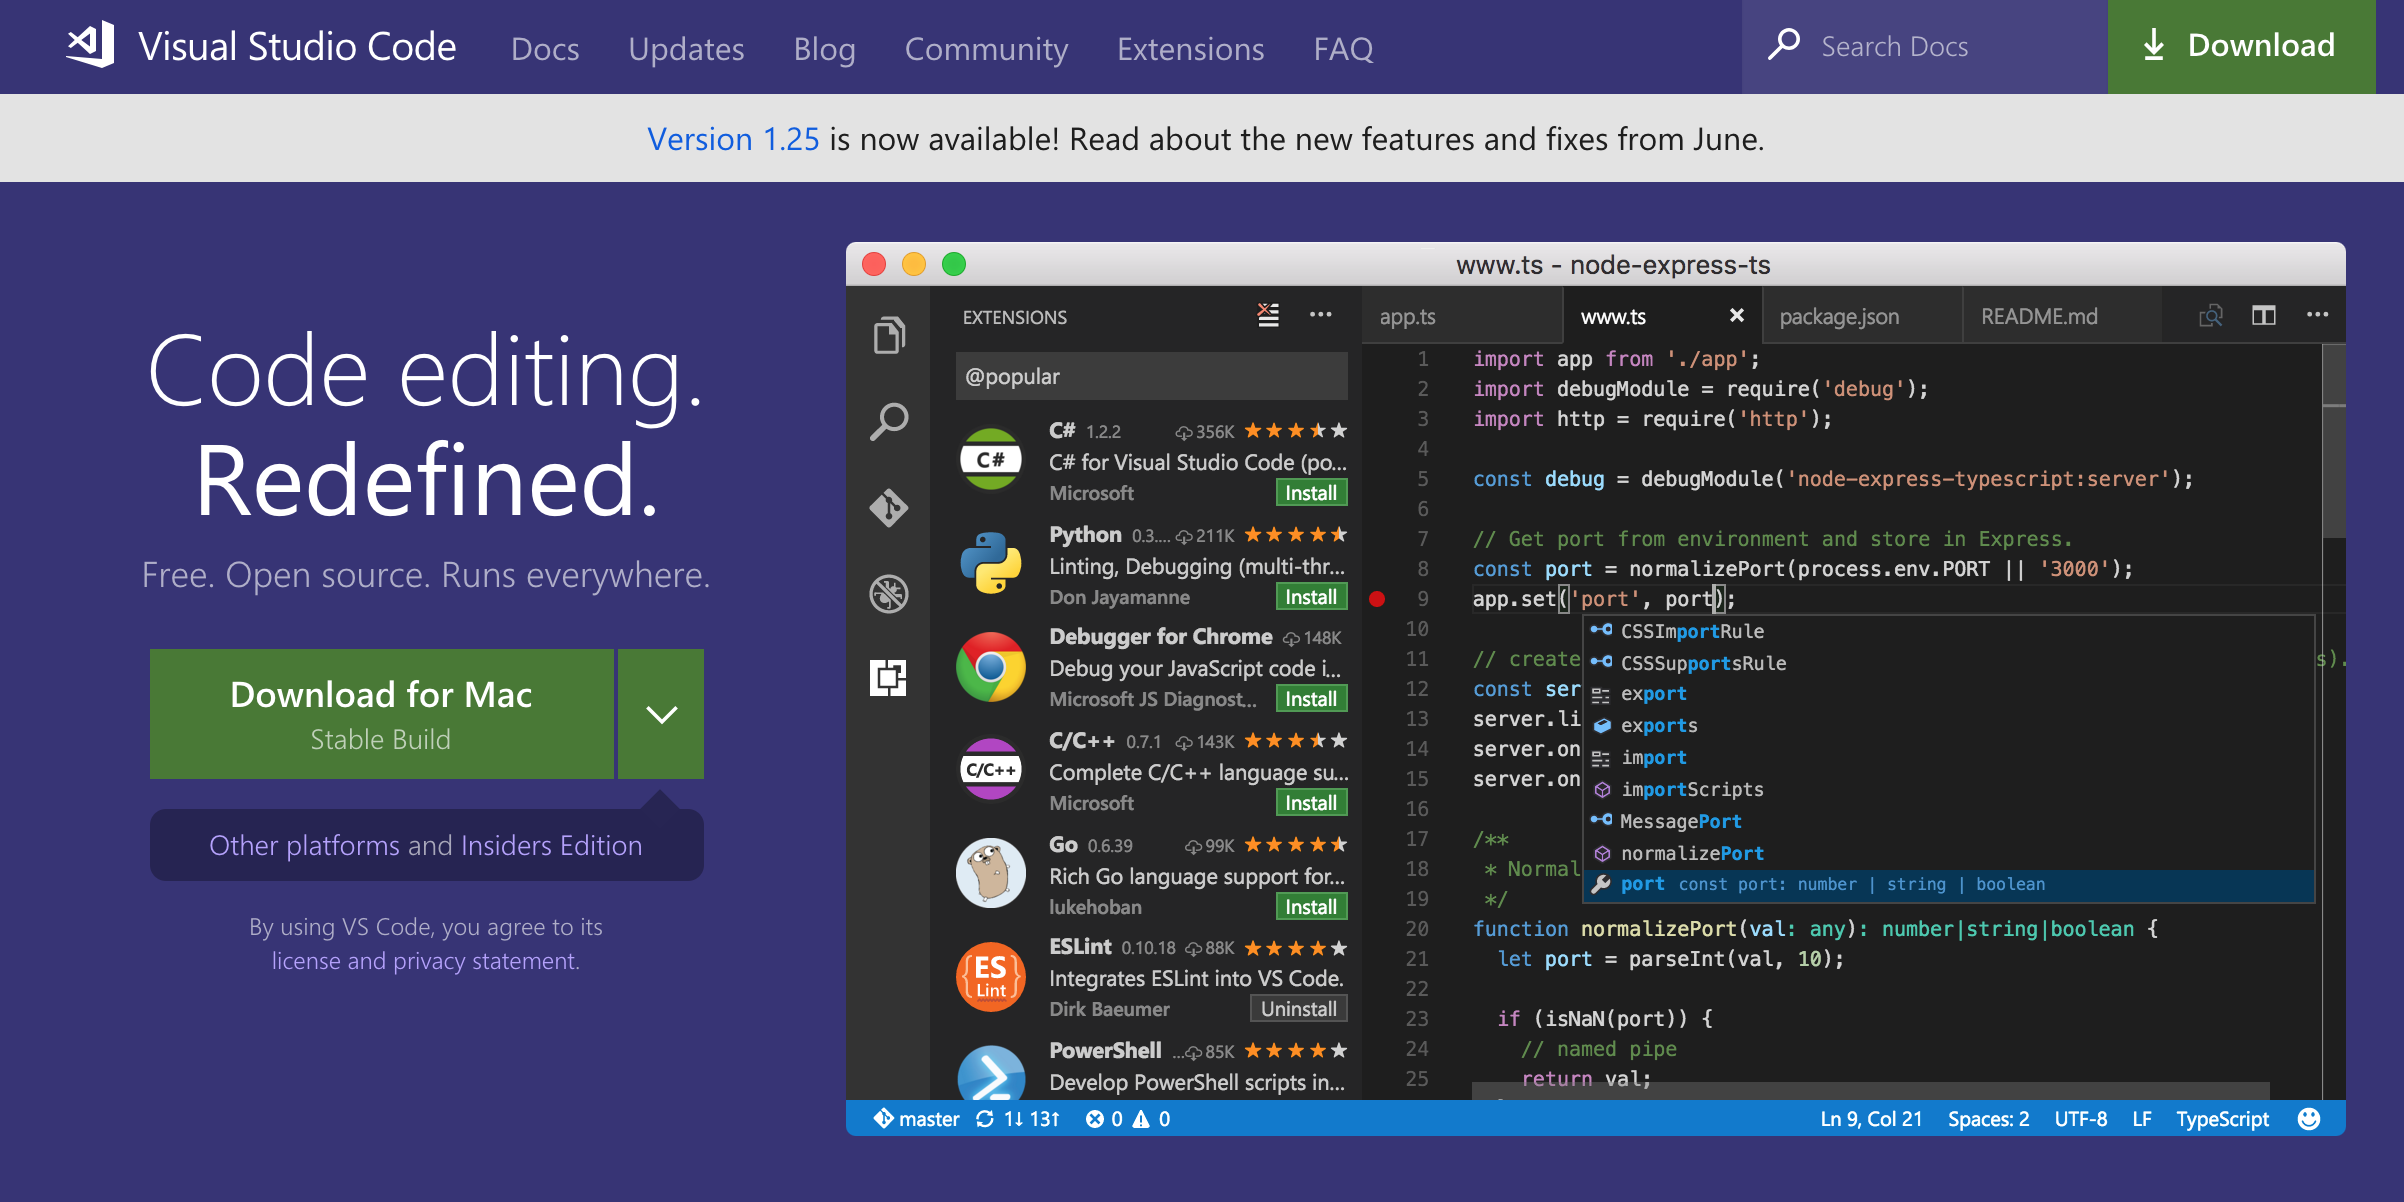The height and width of the screenshot is (1202, 2404).
Task: Open the Source Control git icon
Action: pyautogui.click(x=888, y=508)
